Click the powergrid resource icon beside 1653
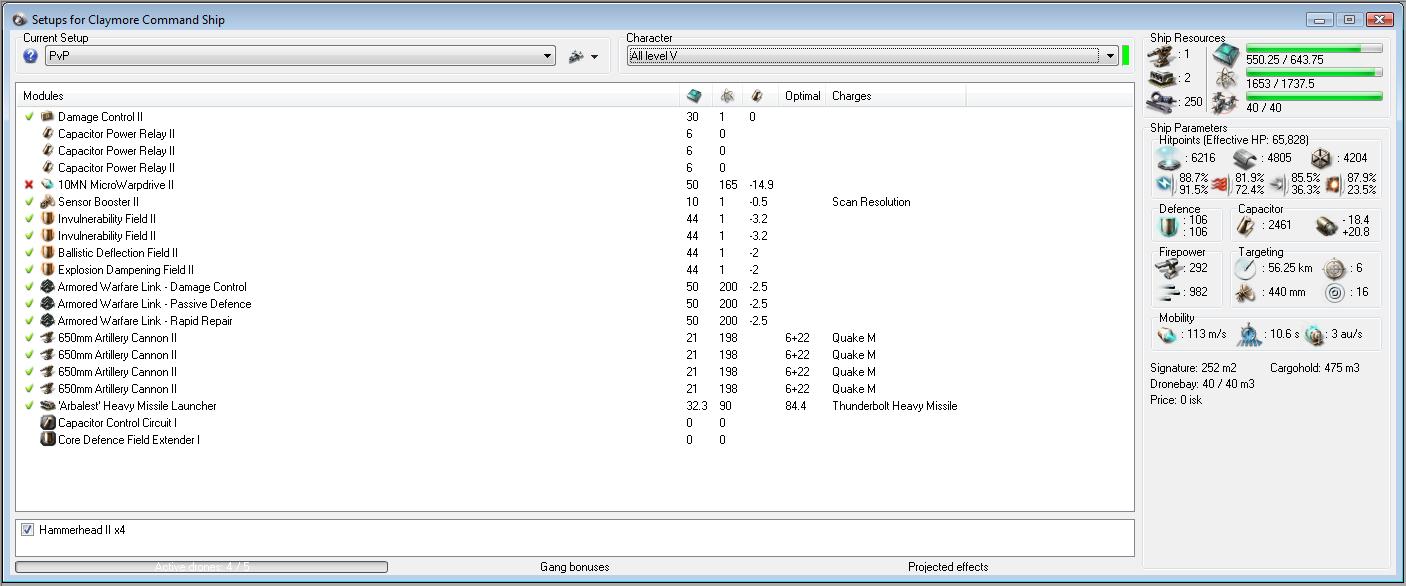The image size is (1406, 586). tap(1225, 79)
